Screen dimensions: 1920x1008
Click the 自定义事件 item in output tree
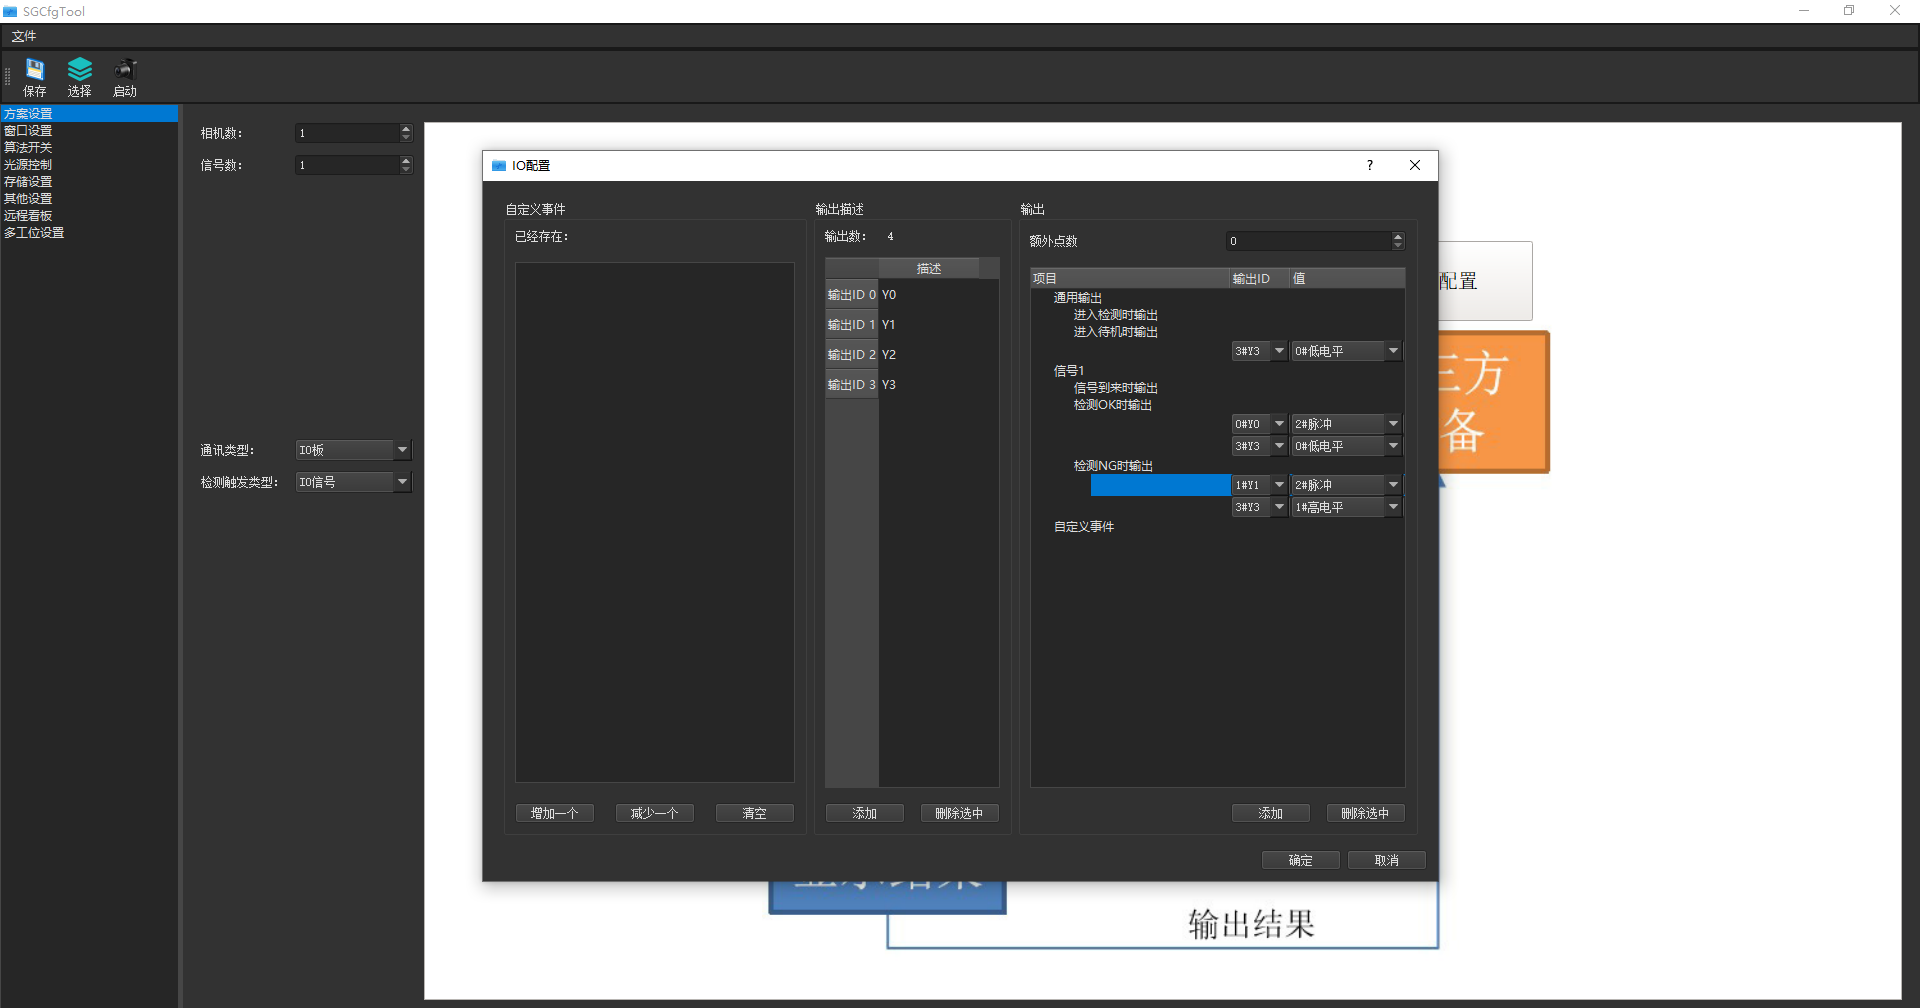point(1084,527)
